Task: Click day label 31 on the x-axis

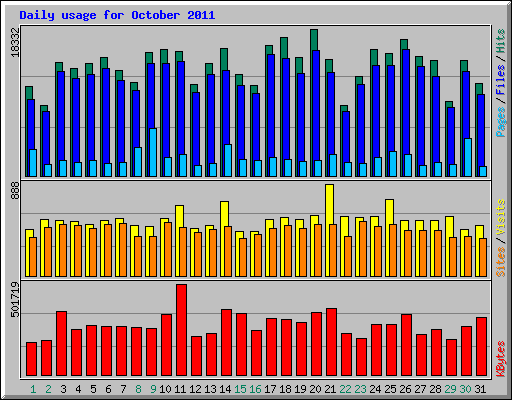Action: (x=480, y=389)
